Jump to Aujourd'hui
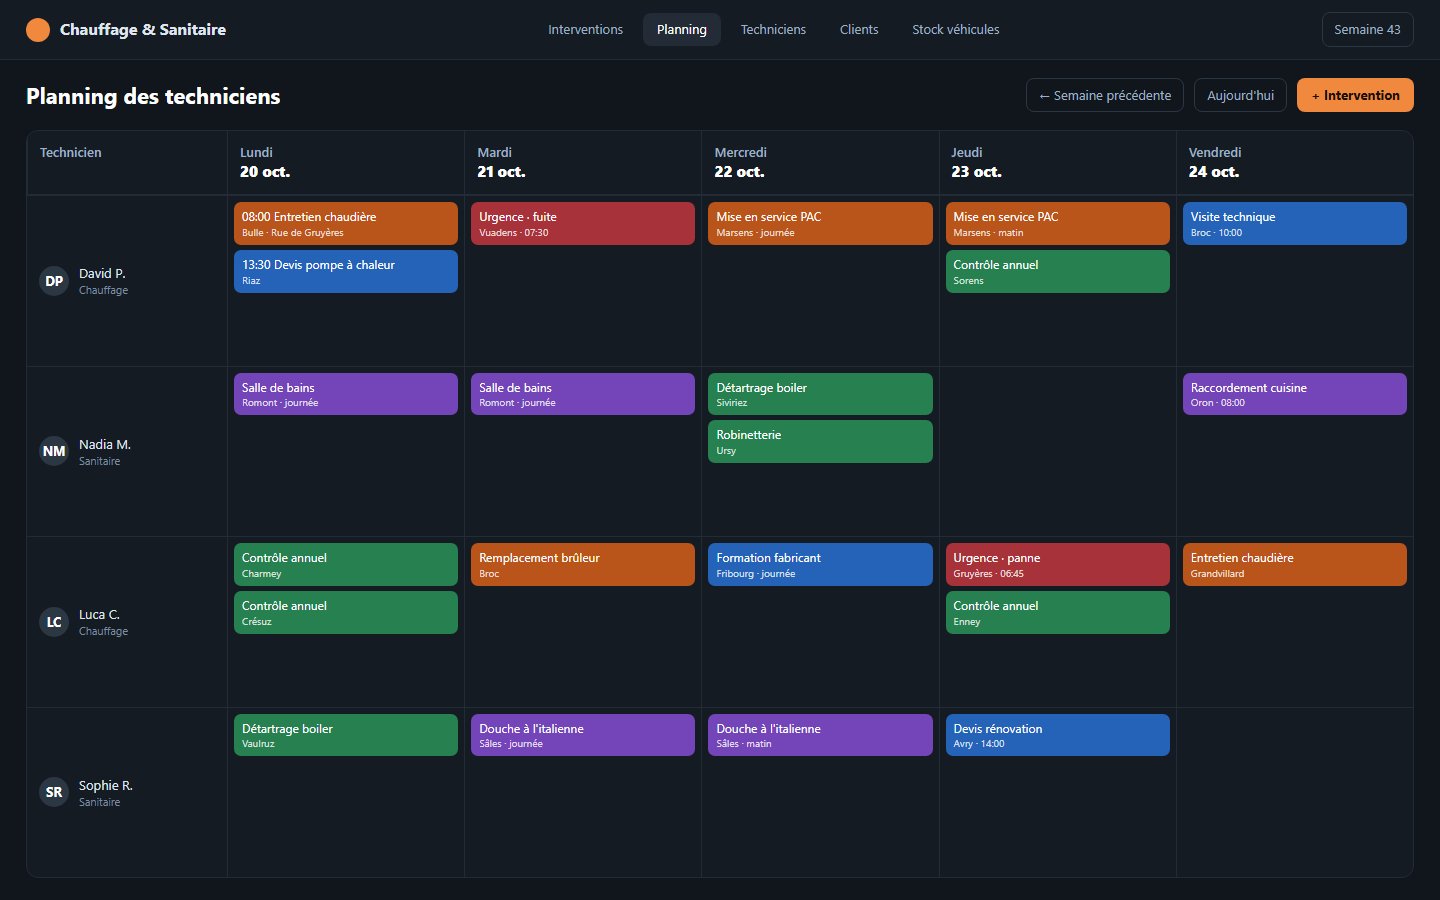Image resolution: width=1440 pixels, height=900 pixels. pos(1240,95)
